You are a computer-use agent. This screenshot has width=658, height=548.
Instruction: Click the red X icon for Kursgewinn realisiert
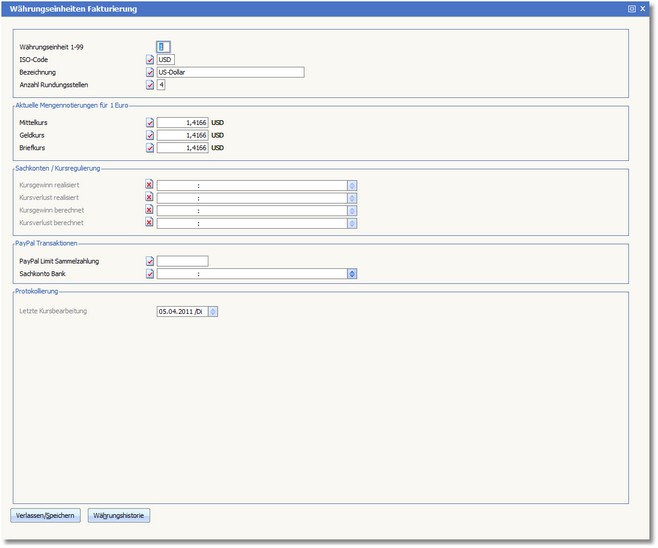150,185
